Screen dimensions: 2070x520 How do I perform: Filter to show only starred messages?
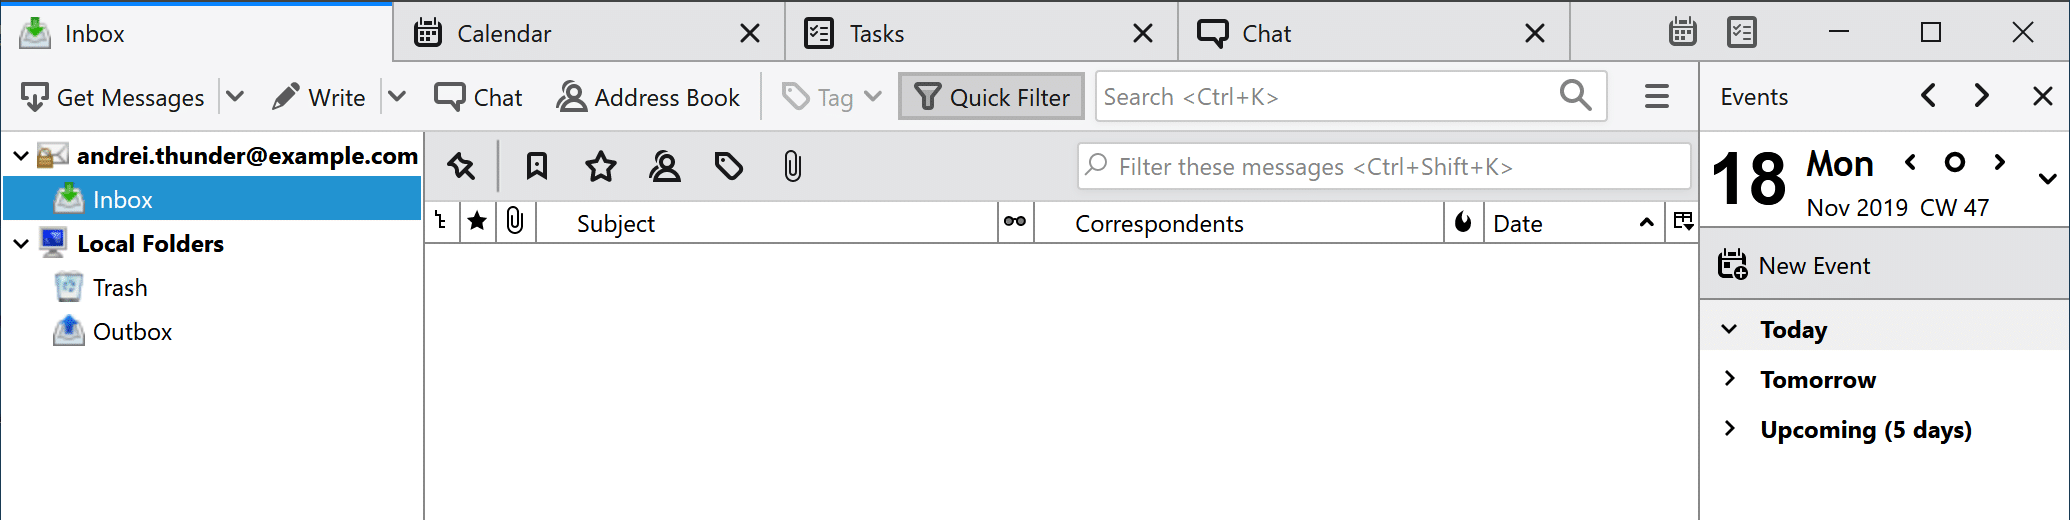point(601,166)
